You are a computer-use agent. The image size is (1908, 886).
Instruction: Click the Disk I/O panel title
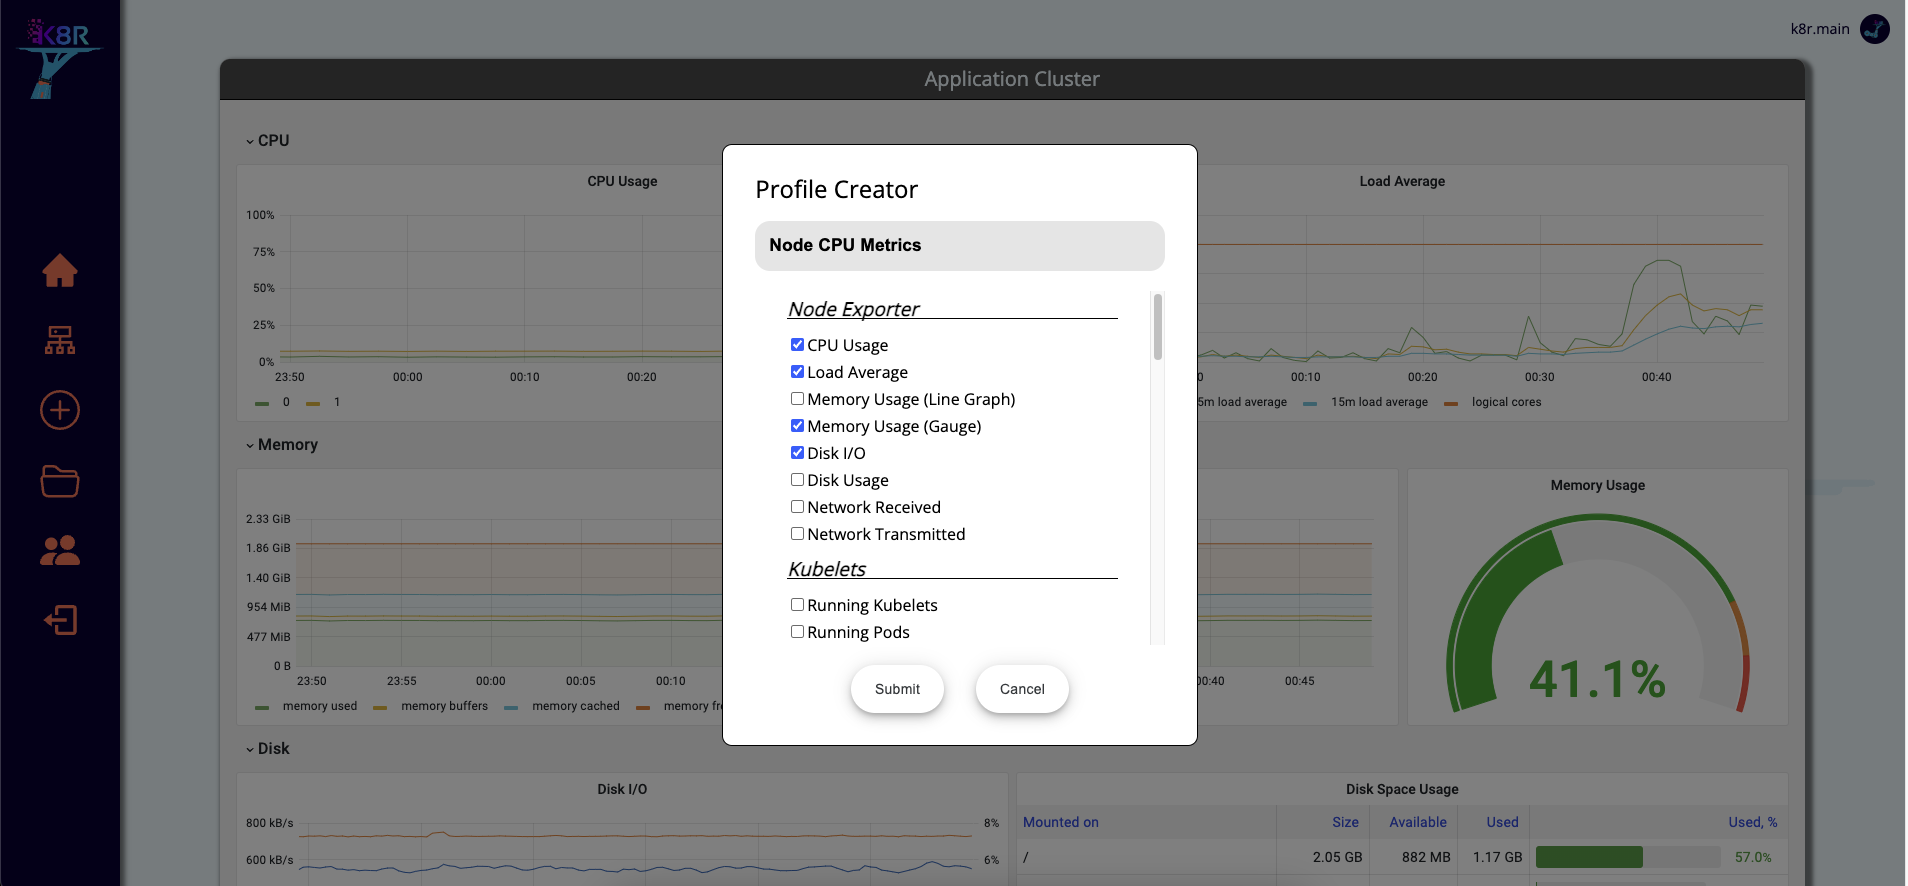[622, 789]
